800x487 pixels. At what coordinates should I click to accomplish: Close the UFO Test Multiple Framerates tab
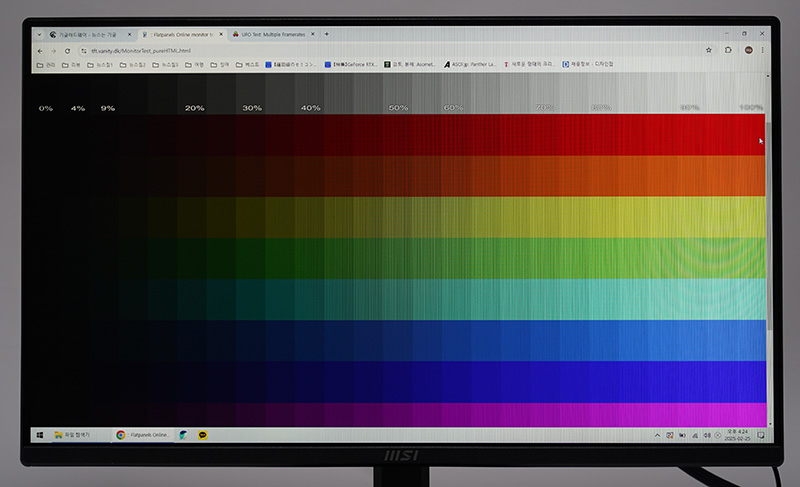[313, 34]
